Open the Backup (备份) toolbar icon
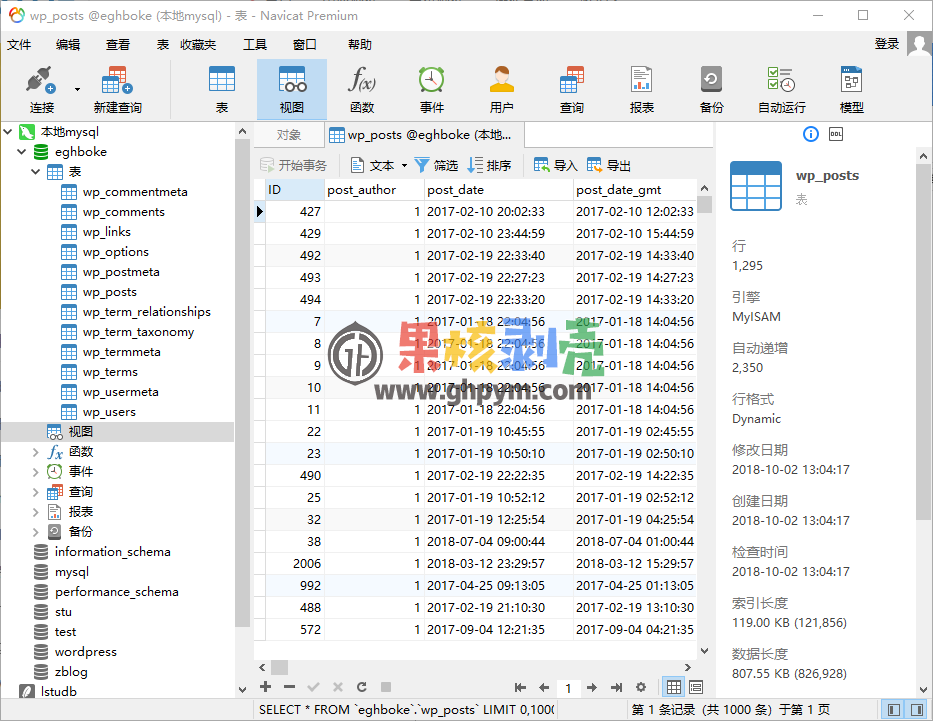The height and width of the screenshot is (721, 933). point(712,89)
